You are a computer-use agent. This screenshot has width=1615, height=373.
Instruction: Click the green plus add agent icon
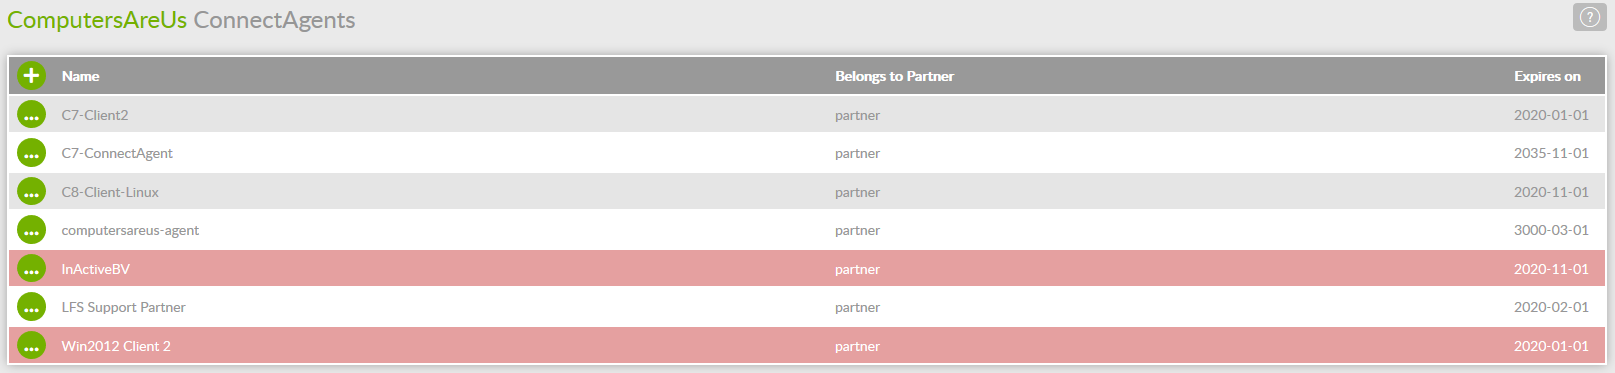coord(31,75)
